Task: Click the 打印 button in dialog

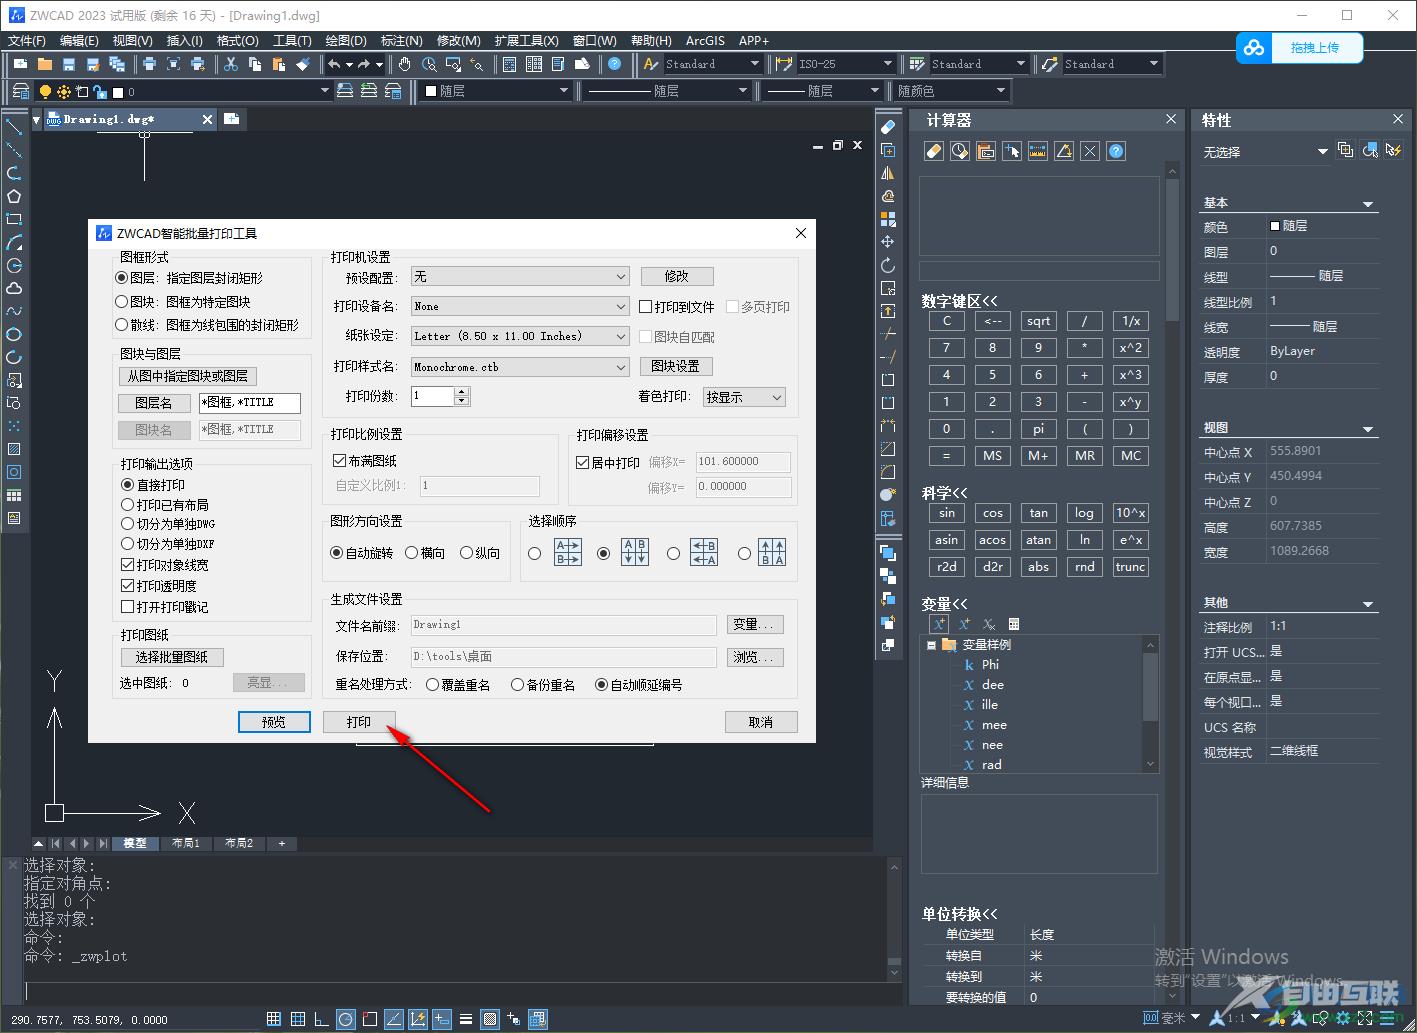Action: tap(359, 722)
